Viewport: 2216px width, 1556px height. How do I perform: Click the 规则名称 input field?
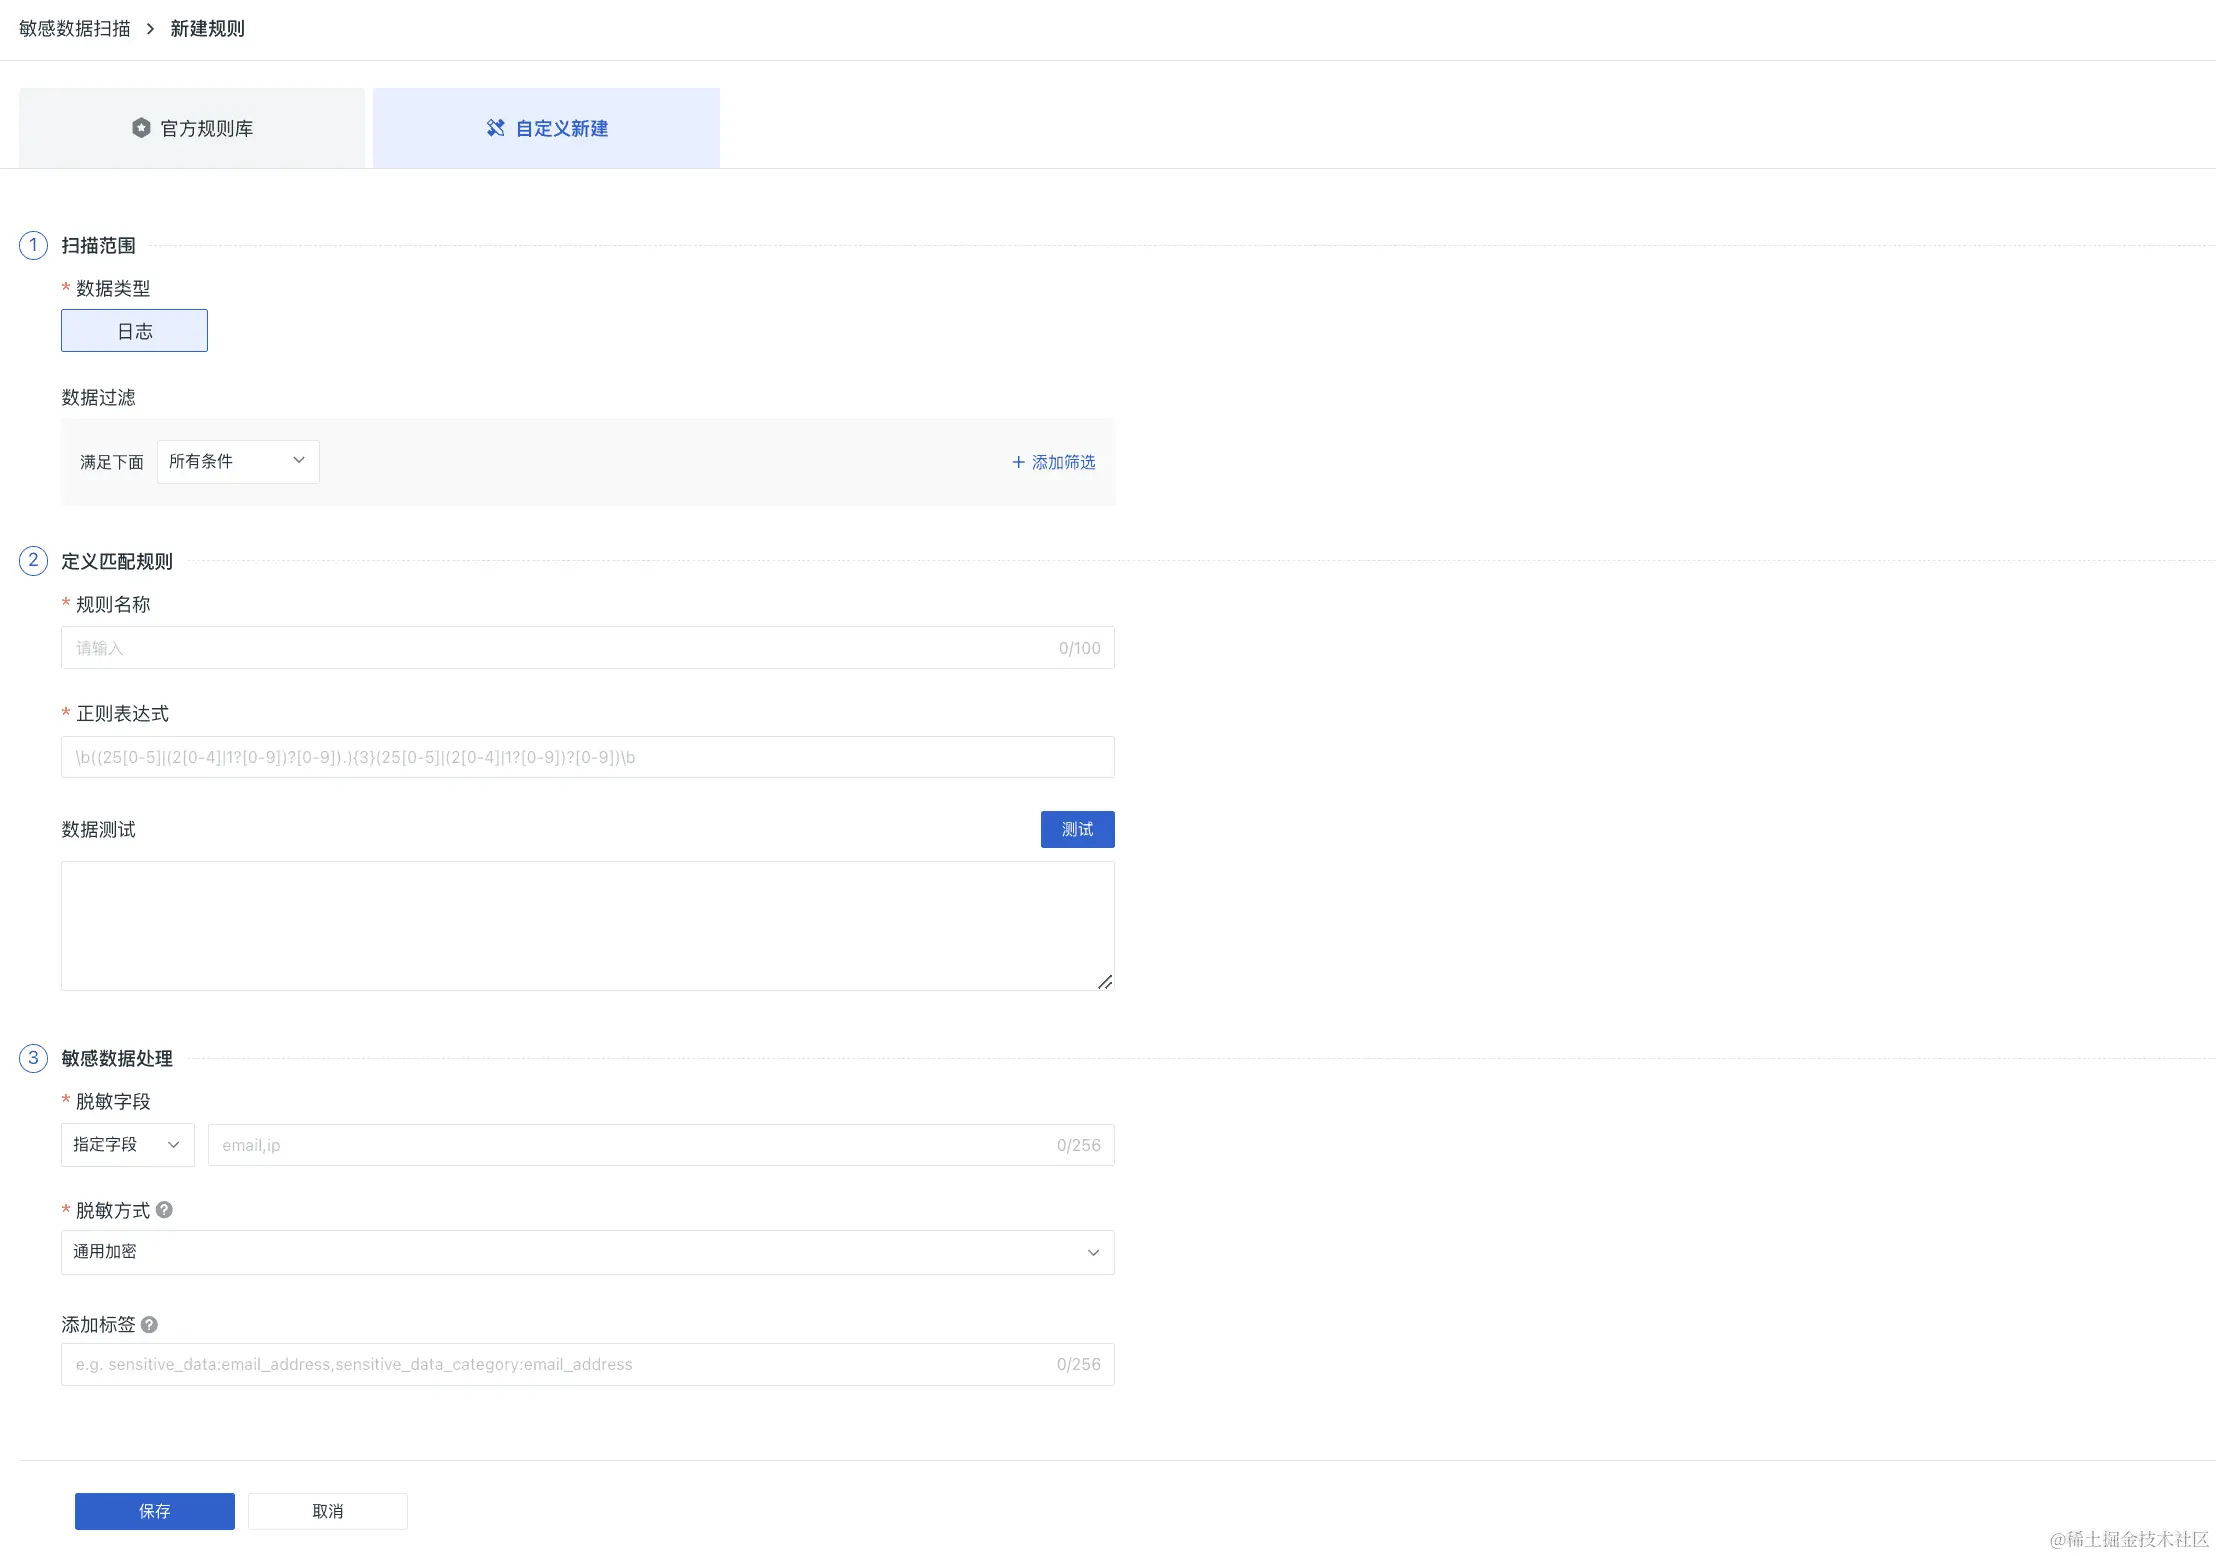[560, 648]
